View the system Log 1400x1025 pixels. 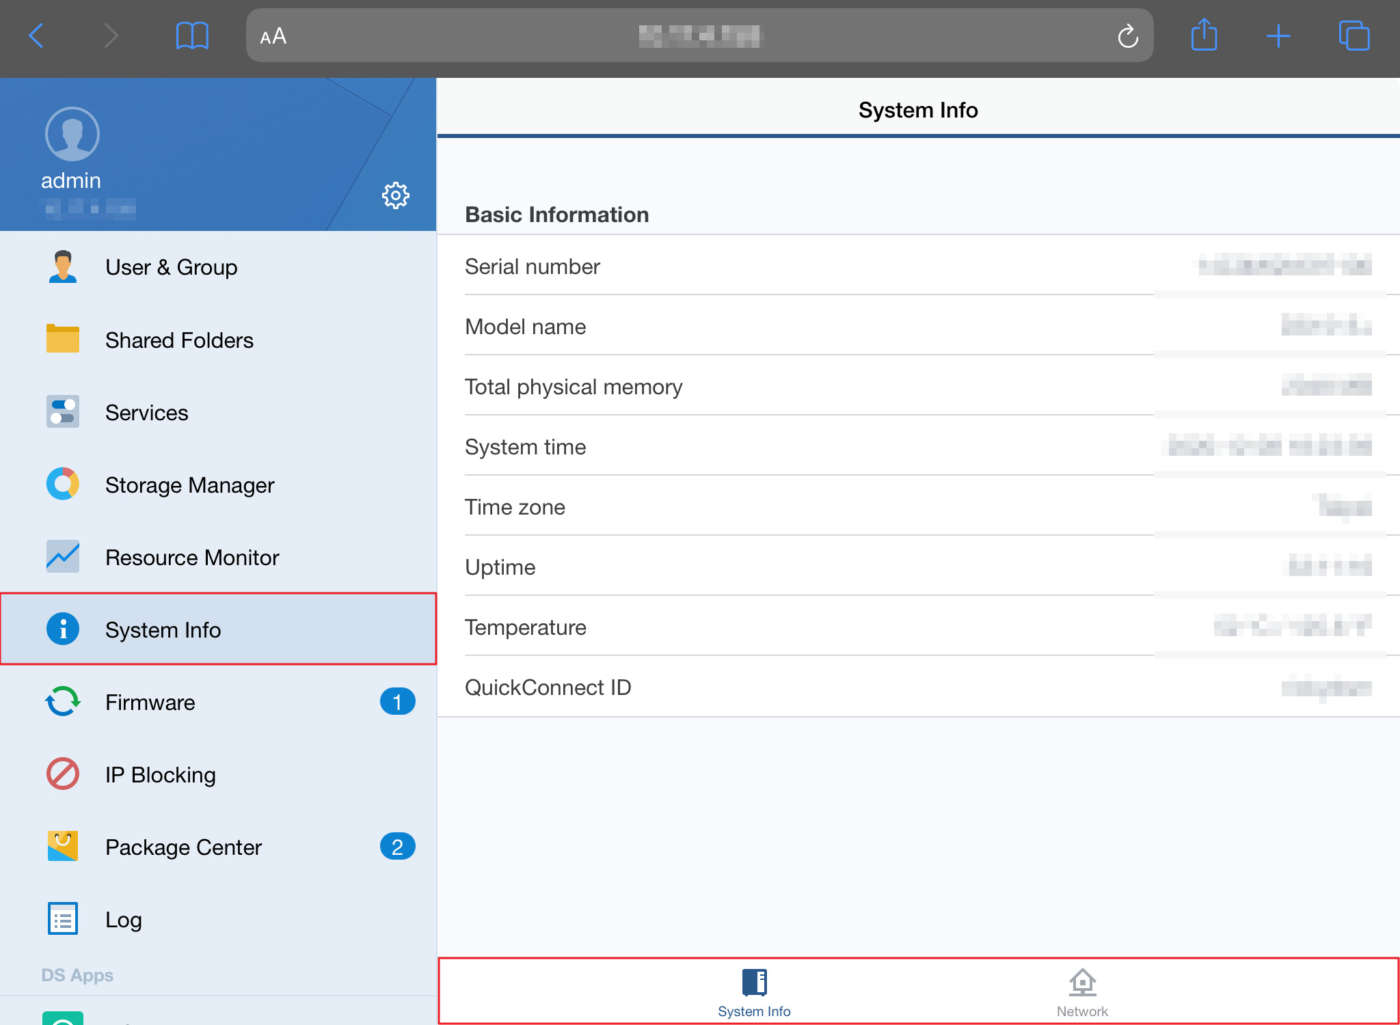pos(122,919)
